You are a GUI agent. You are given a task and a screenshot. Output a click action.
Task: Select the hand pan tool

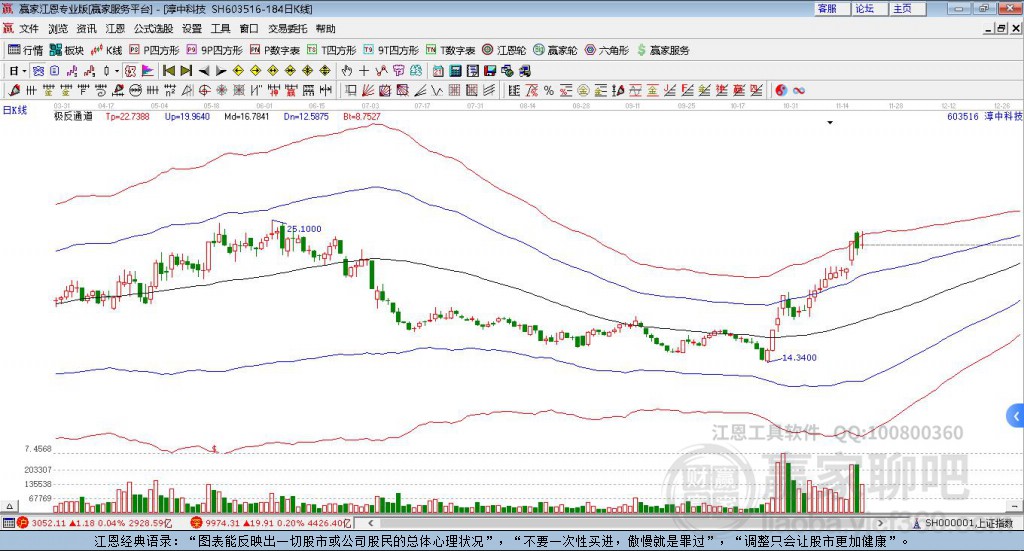(346, 71)
